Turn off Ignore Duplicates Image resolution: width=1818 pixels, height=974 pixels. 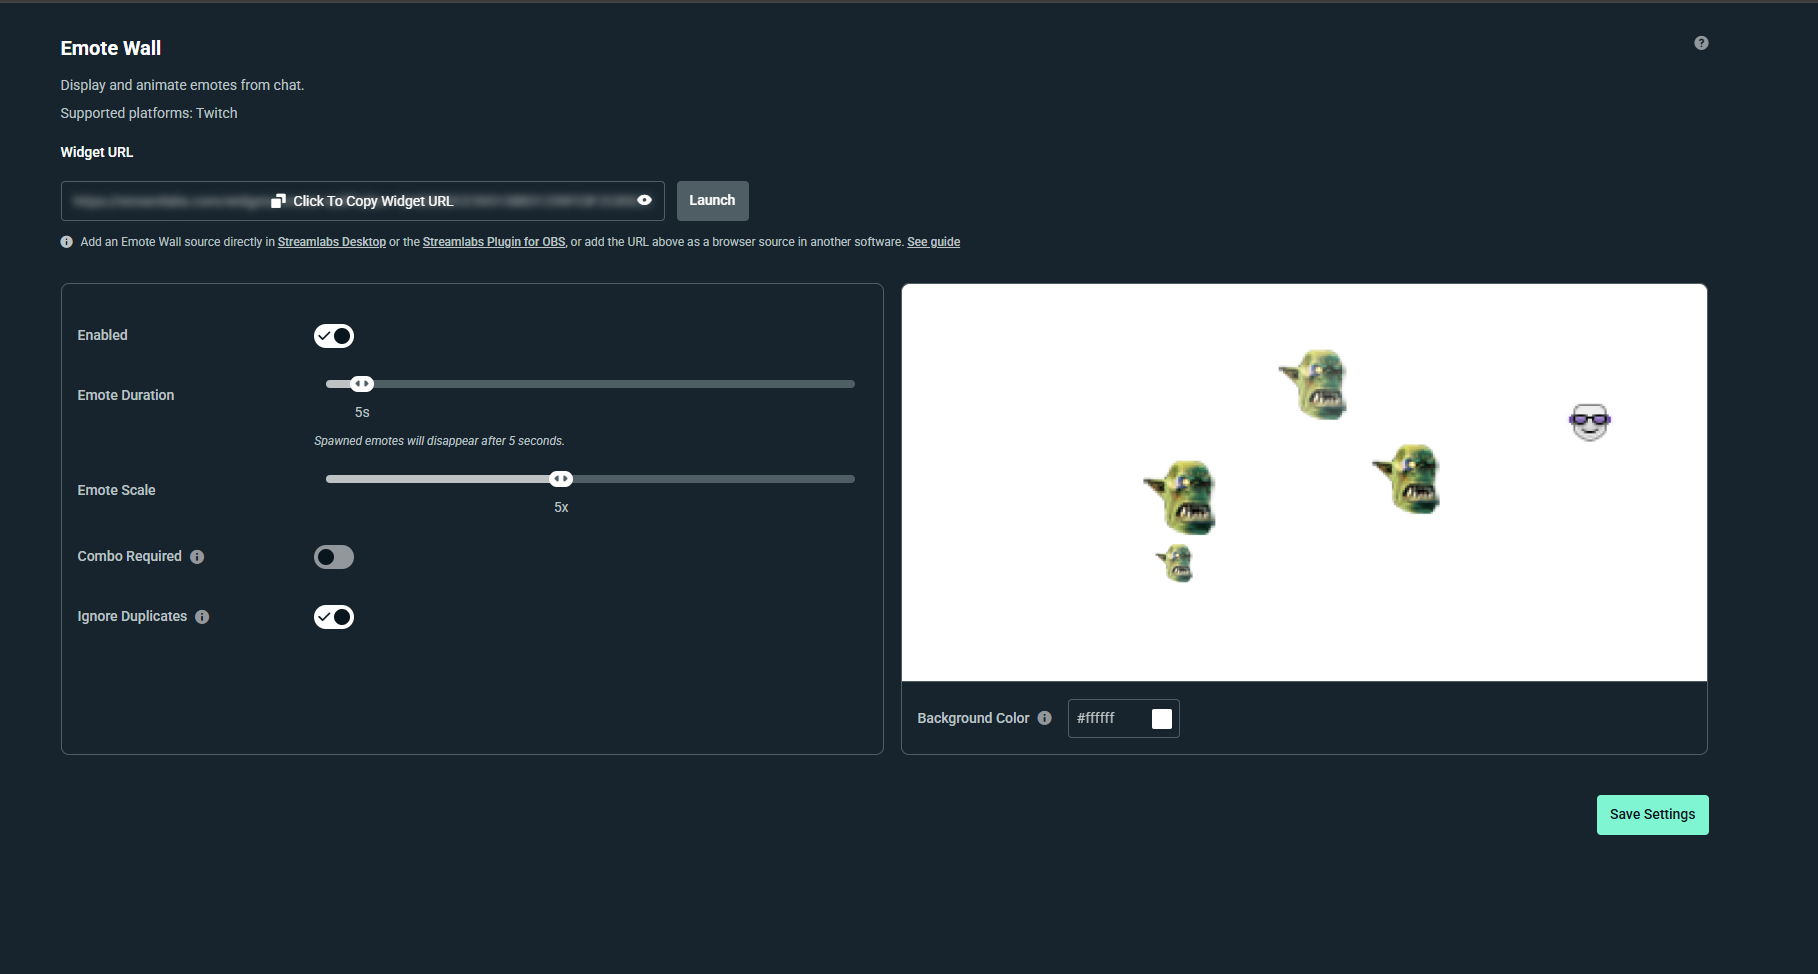point(334,616)
